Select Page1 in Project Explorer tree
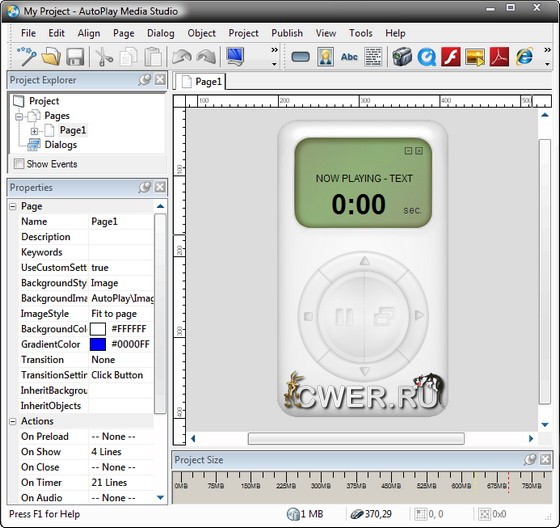The width and height of the screenshot is (560, 528). (73, 130)
